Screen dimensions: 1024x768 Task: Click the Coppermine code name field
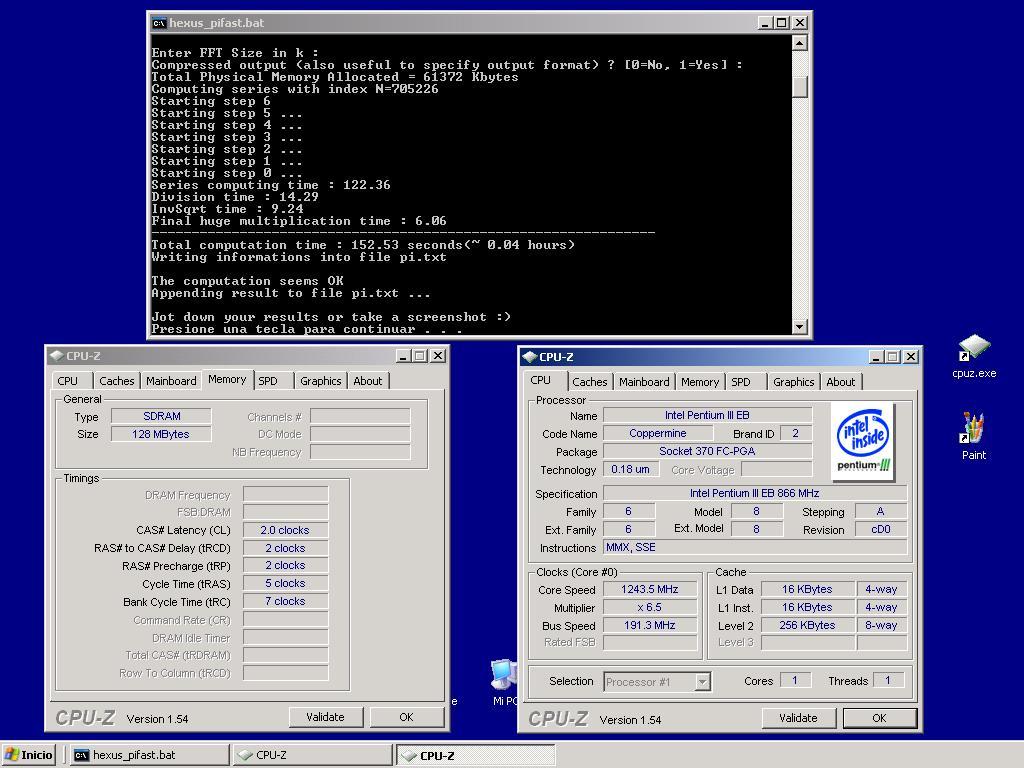658,433
